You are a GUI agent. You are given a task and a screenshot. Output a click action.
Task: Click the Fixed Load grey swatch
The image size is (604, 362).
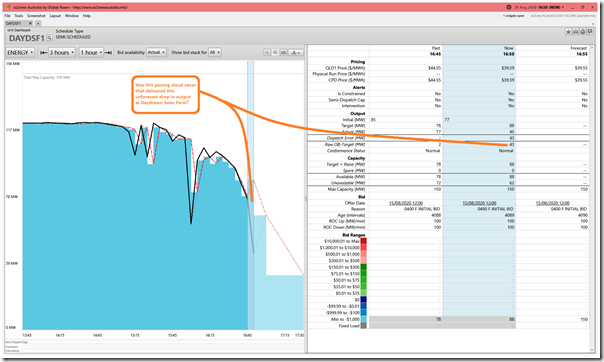pyautogui.click(x=363, y=326)
